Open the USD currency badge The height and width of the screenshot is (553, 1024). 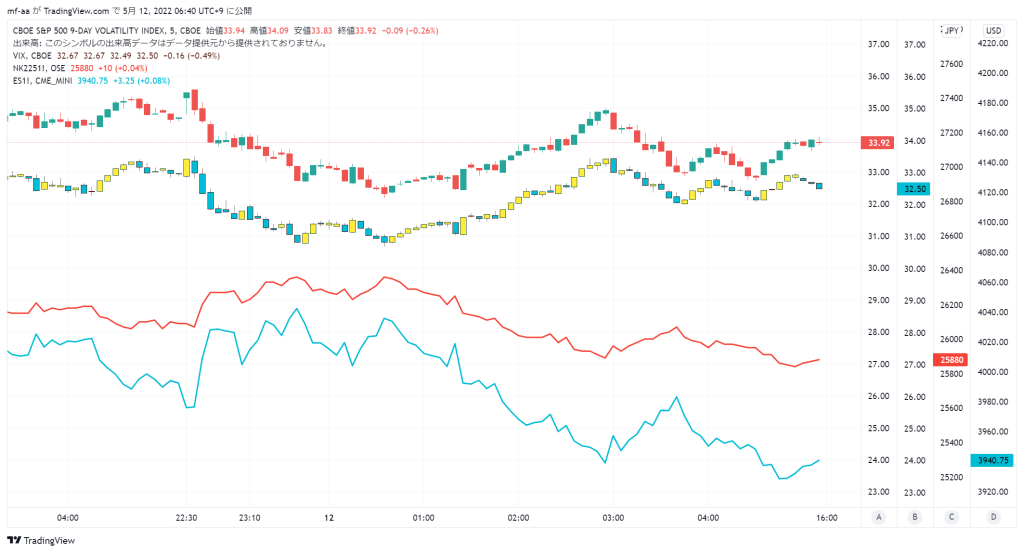993,30
